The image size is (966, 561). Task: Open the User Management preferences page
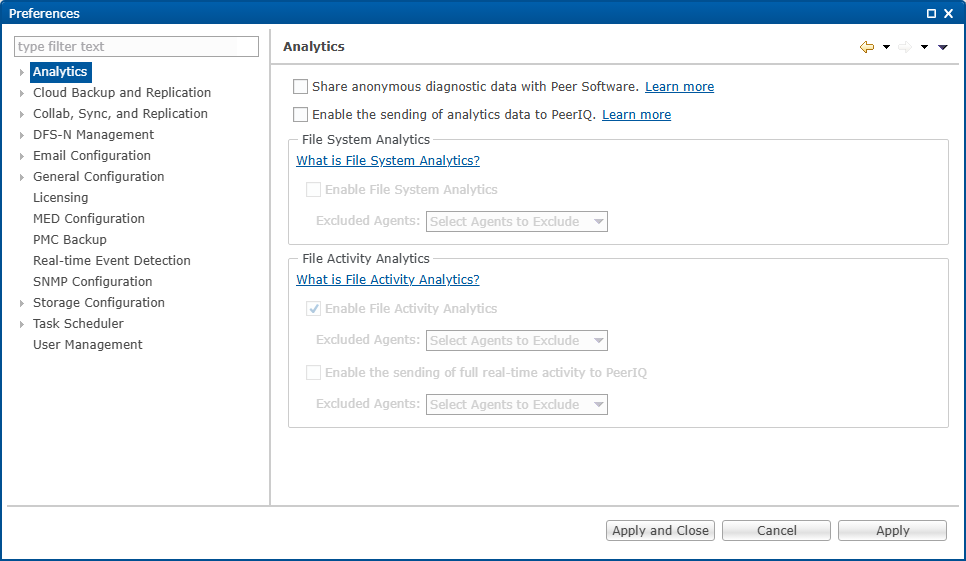pos(87,345)
